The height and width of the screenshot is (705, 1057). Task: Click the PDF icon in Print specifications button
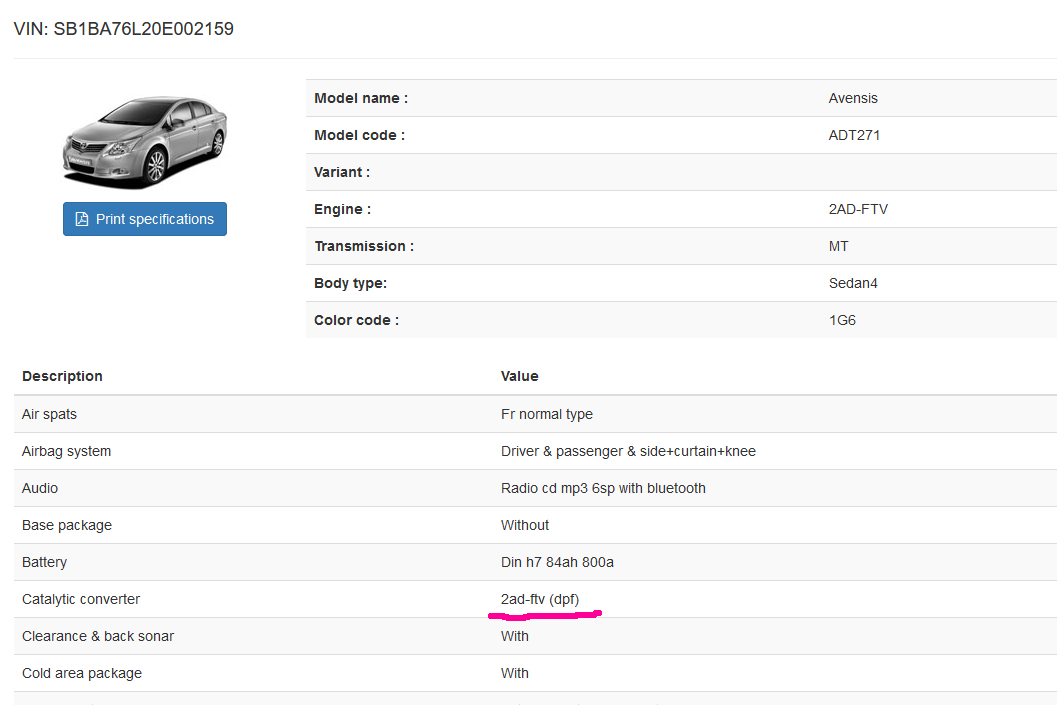[82, 219]
